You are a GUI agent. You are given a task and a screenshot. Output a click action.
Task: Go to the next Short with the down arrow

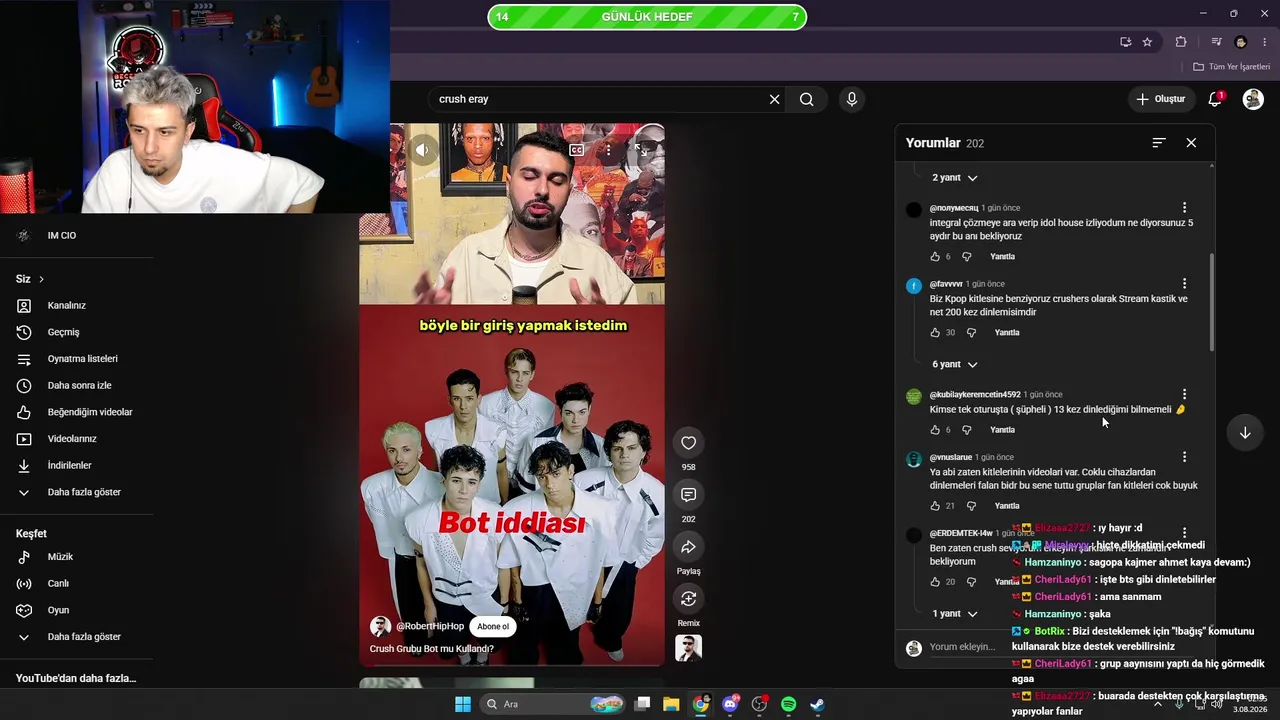click(x=1245, y=433)
